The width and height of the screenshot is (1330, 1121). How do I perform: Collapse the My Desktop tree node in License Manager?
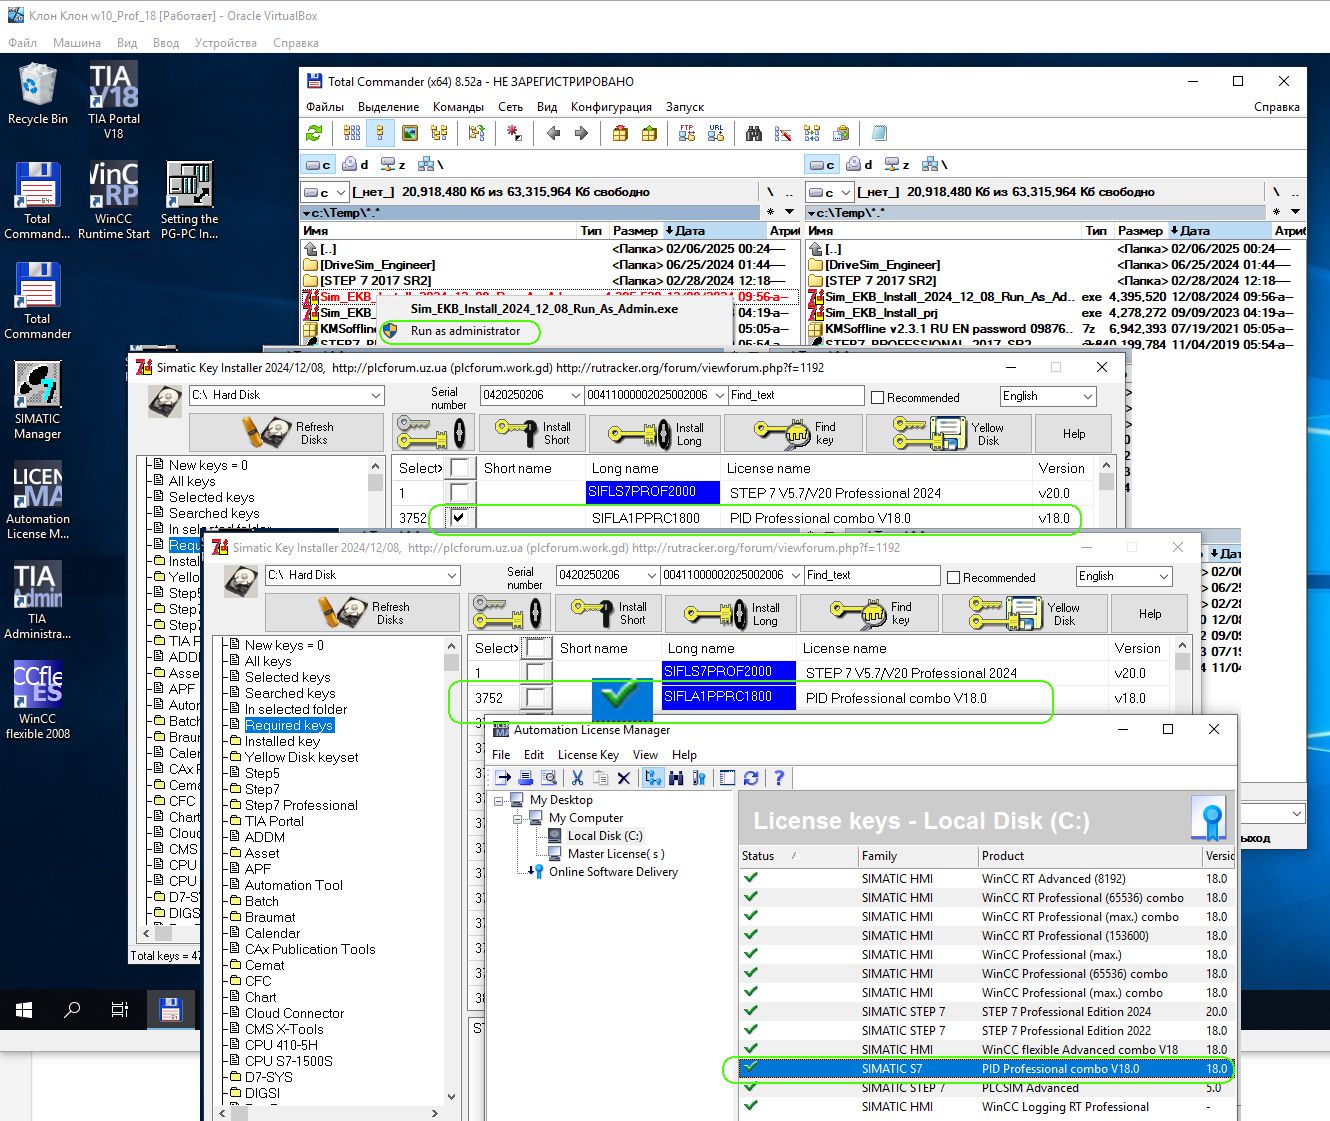pos(499,800)
